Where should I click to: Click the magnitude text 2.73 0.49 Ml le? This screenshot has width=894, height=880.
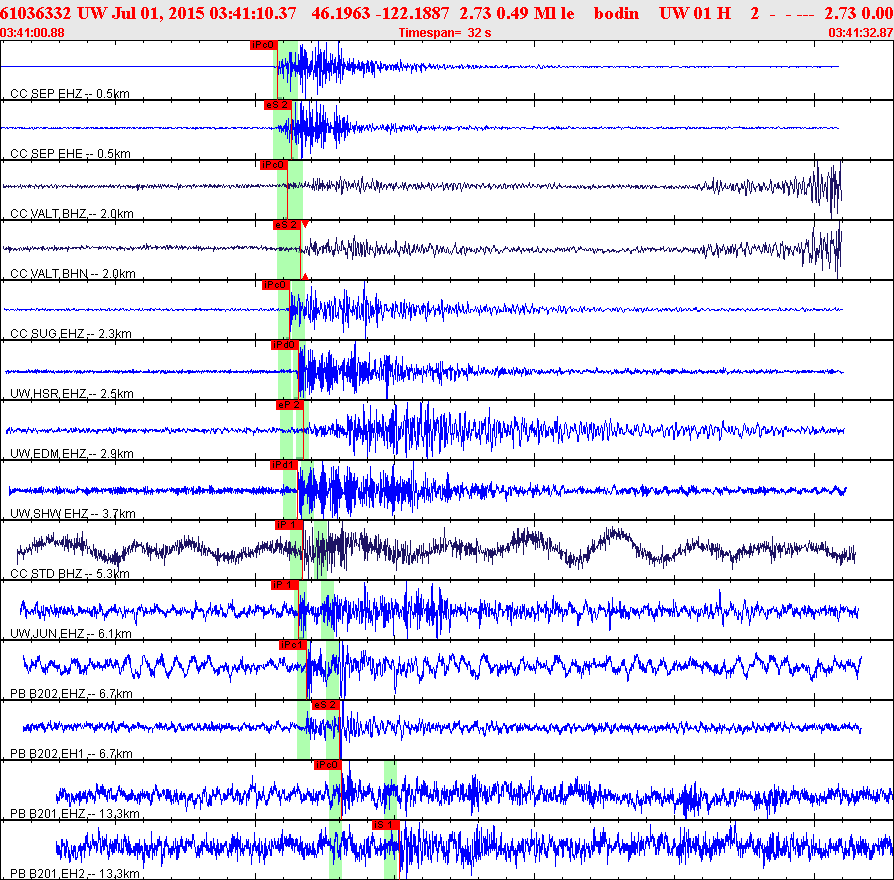pos(517,13)
